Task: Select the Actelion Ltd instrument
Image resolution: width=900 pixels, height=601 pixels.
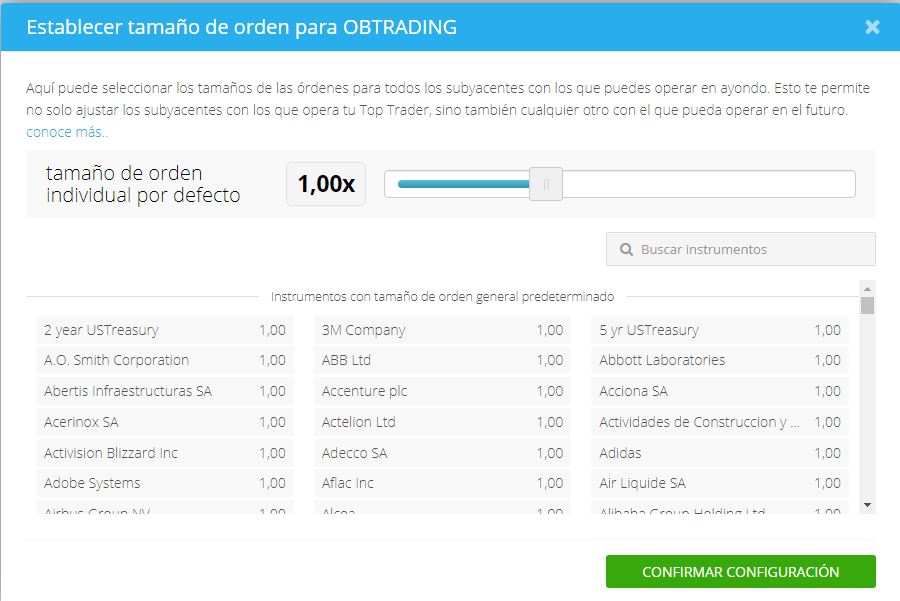Action: coord(442,422)
